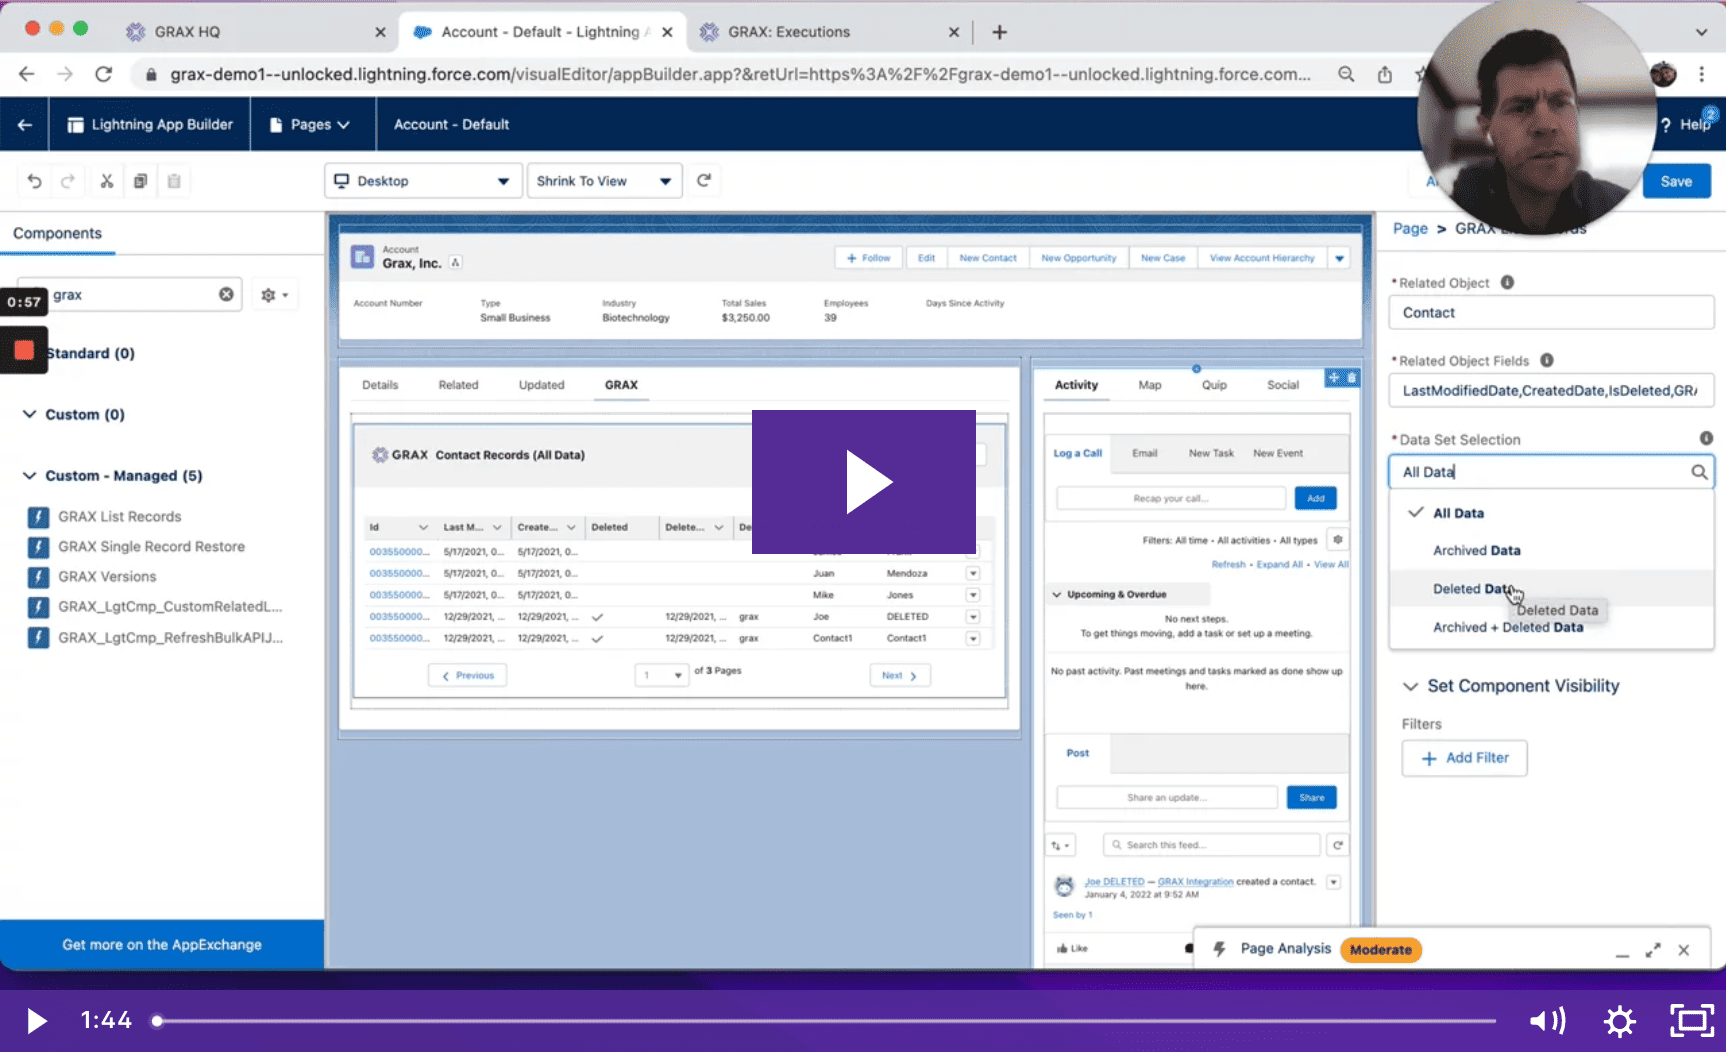The image size is (1726, 1052).
Task: Click Add Filter under Set Component Visibility
Action: point(1463,758)
